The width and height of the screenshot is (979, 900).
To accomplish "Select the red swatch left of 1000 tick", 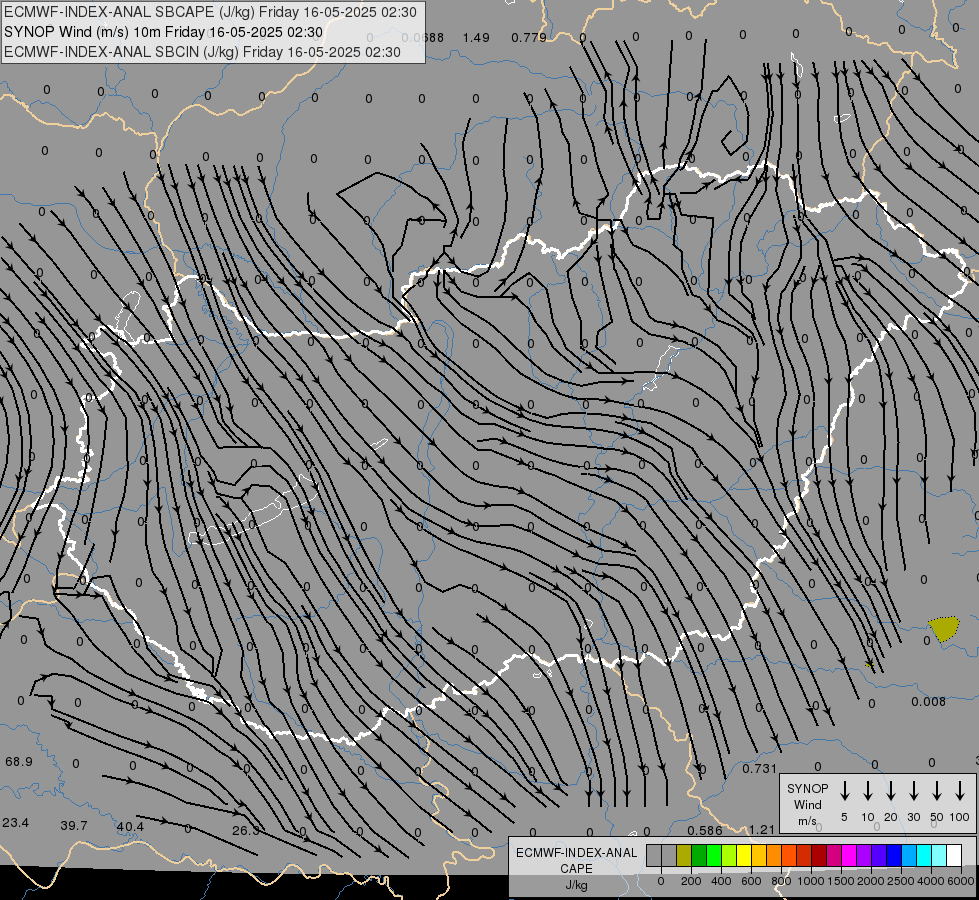I will pyautogui.click(x=804, y=855).
